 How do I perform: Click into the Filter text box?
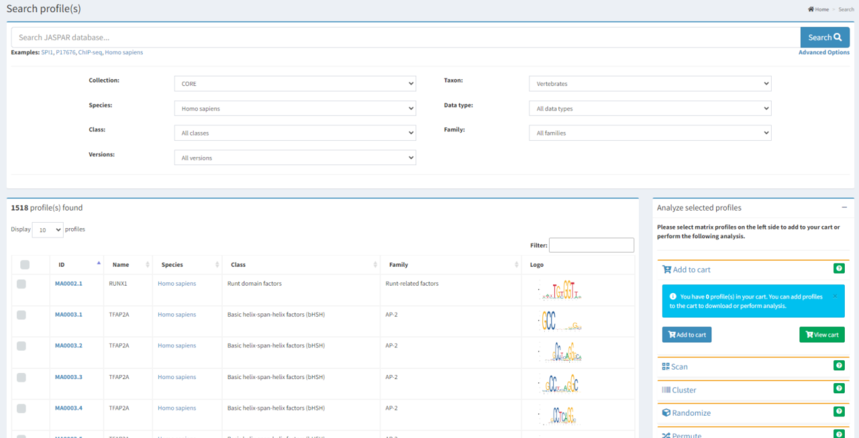click(x=591, y=245)
